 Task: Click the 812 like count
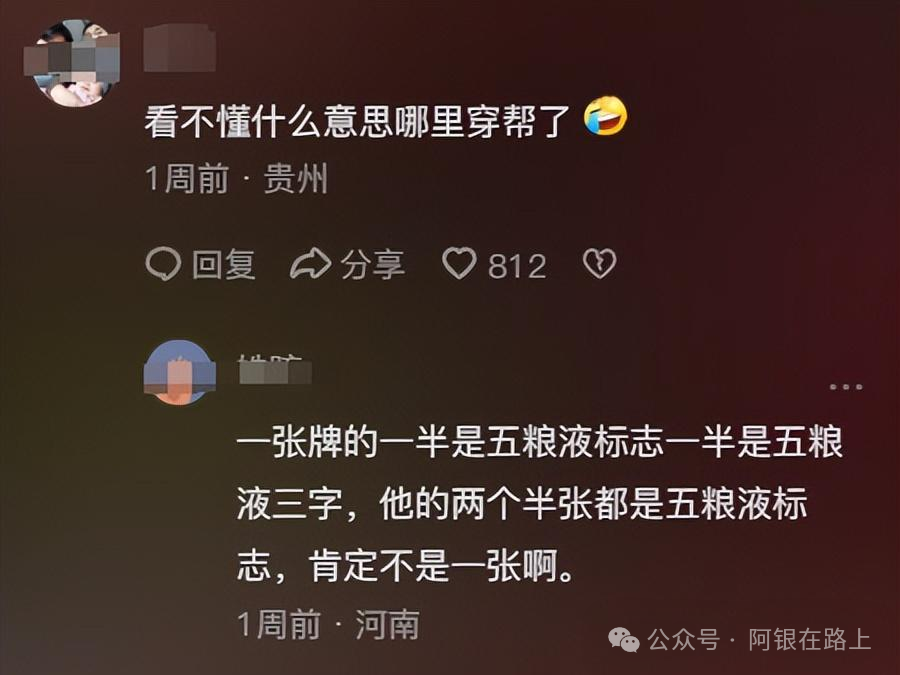pos(517,266)
